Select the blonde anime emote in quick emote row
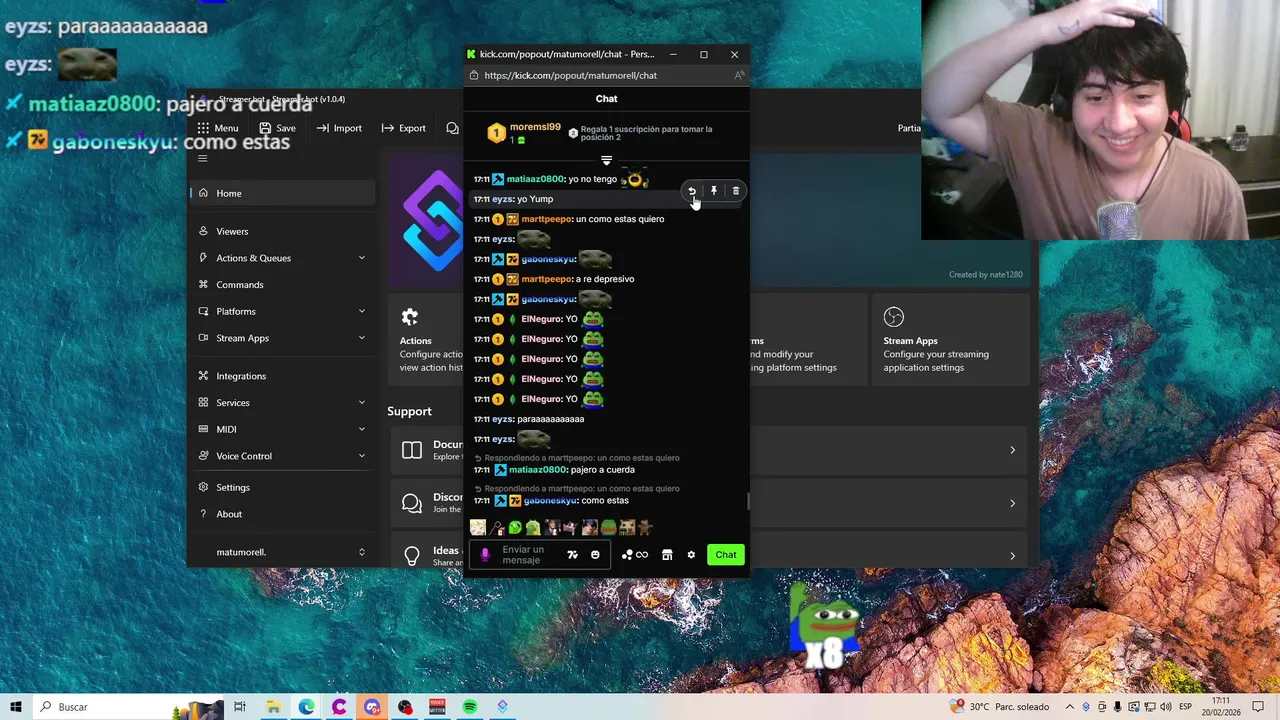This screenshot has height=720, width=1280. click(x=478, y=527)
